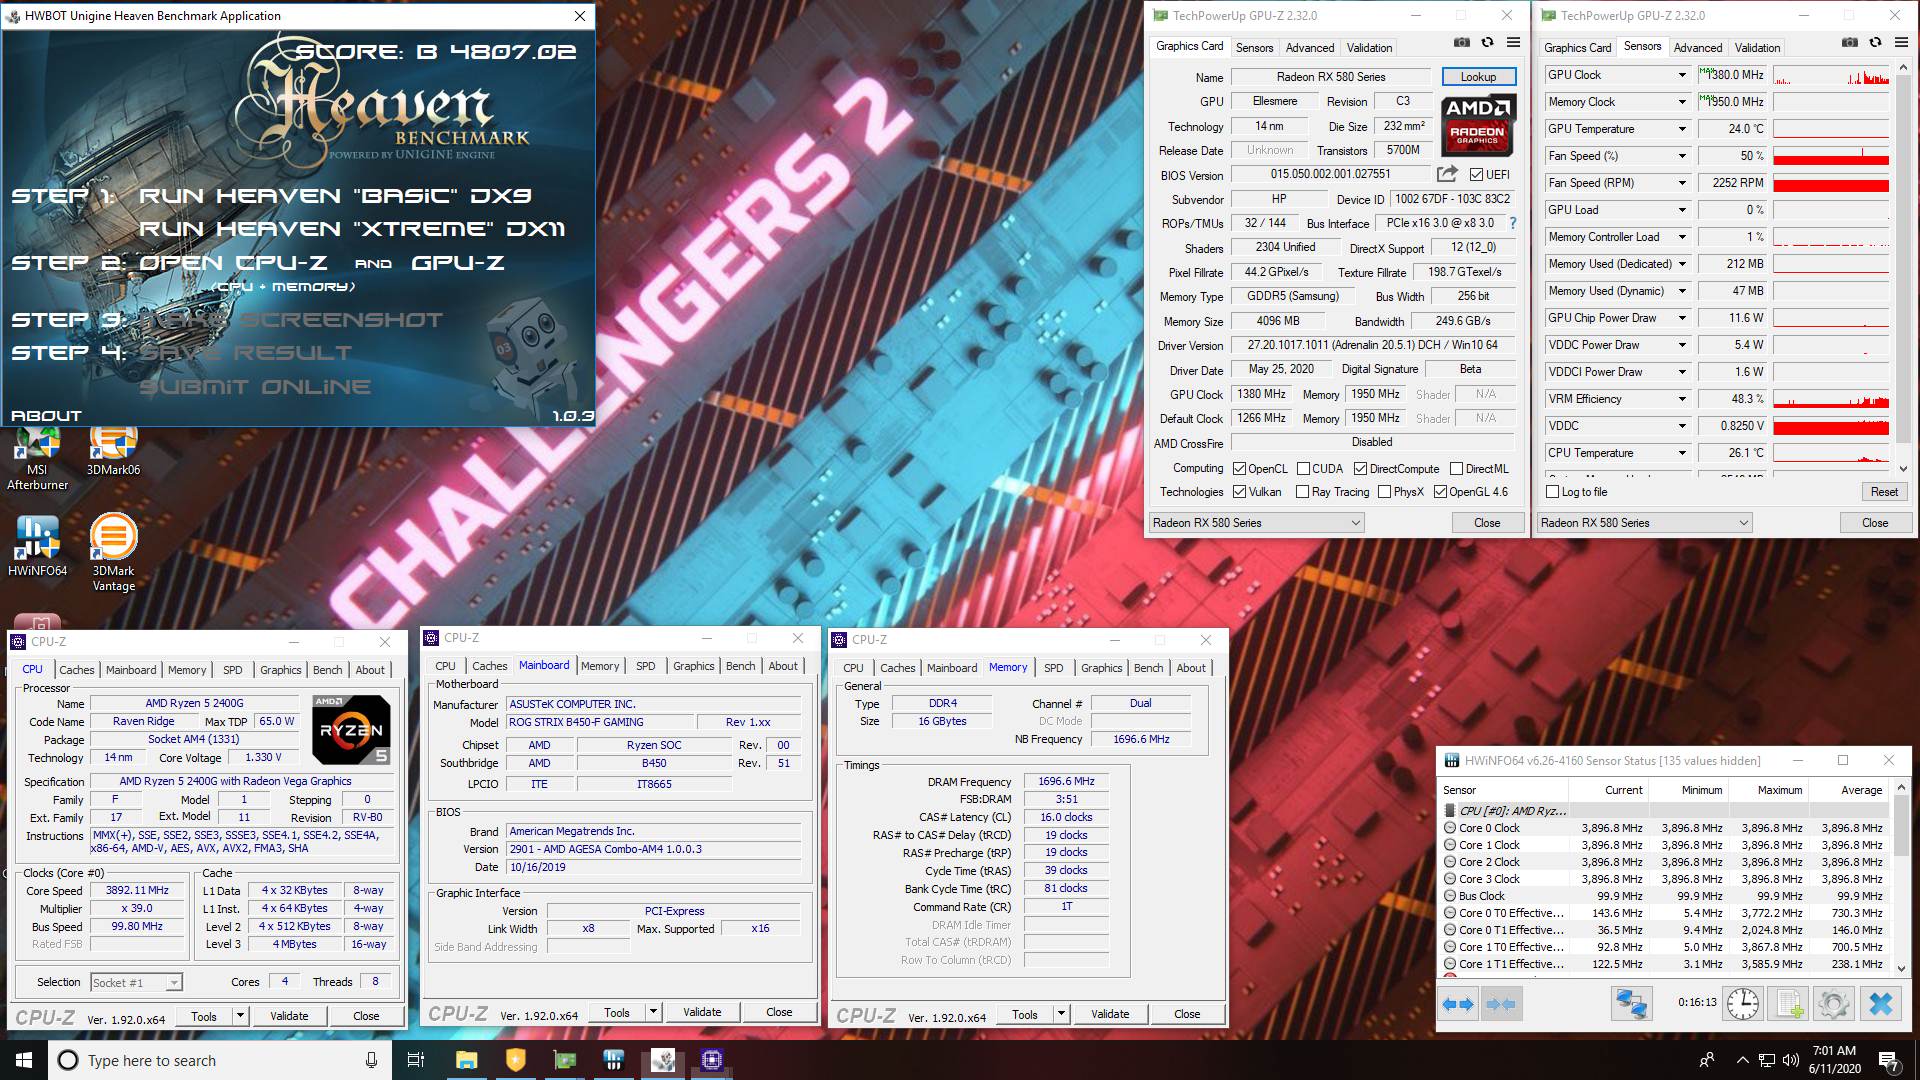This screenshot has width=1920, height=1080.
Task: Open 3DMark Vantage desktop shortcut
Action: [x=113, y=552]
